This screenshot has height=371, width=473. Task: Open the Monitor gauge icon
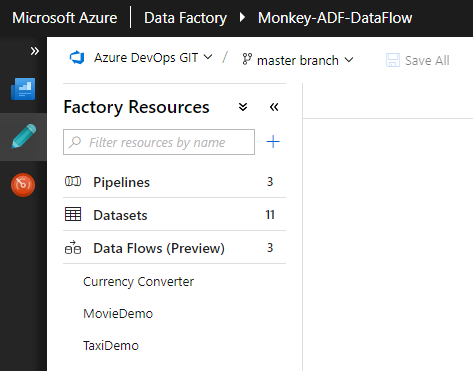point(23,185)
